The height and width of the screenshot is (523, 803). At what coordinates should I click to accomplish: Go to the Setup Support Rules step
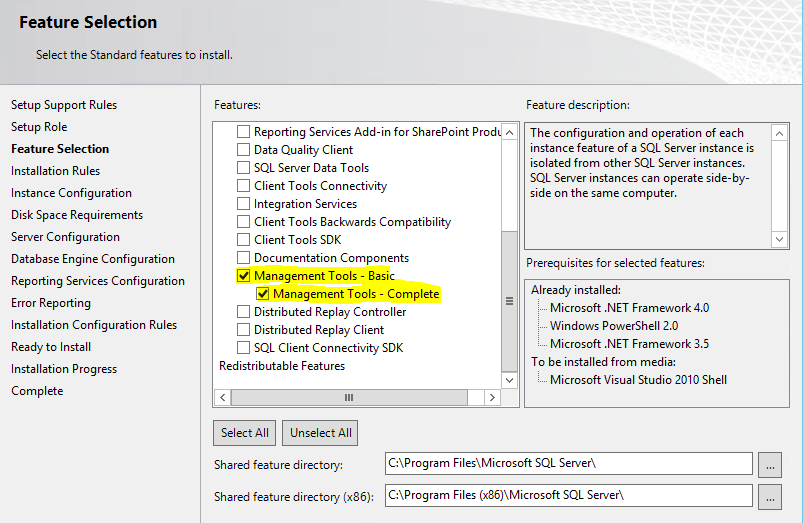tap(64, 105)
